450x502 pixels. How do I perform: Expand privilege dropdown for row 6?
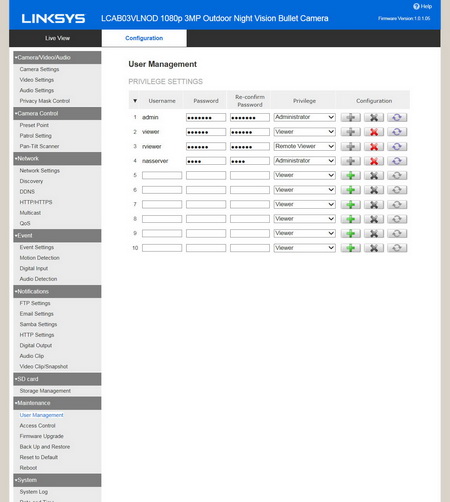tap(304, 190)
